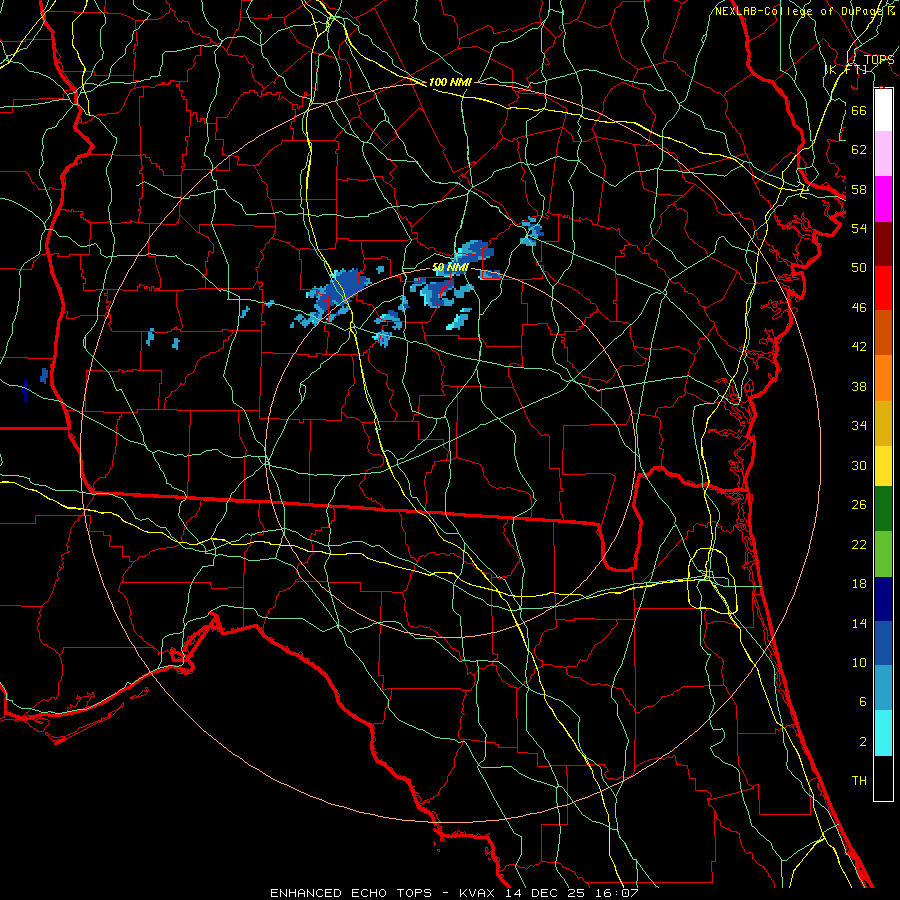Select the medium blue legend swatch
This screenshot has height=900, width=900.
[883, 643]
